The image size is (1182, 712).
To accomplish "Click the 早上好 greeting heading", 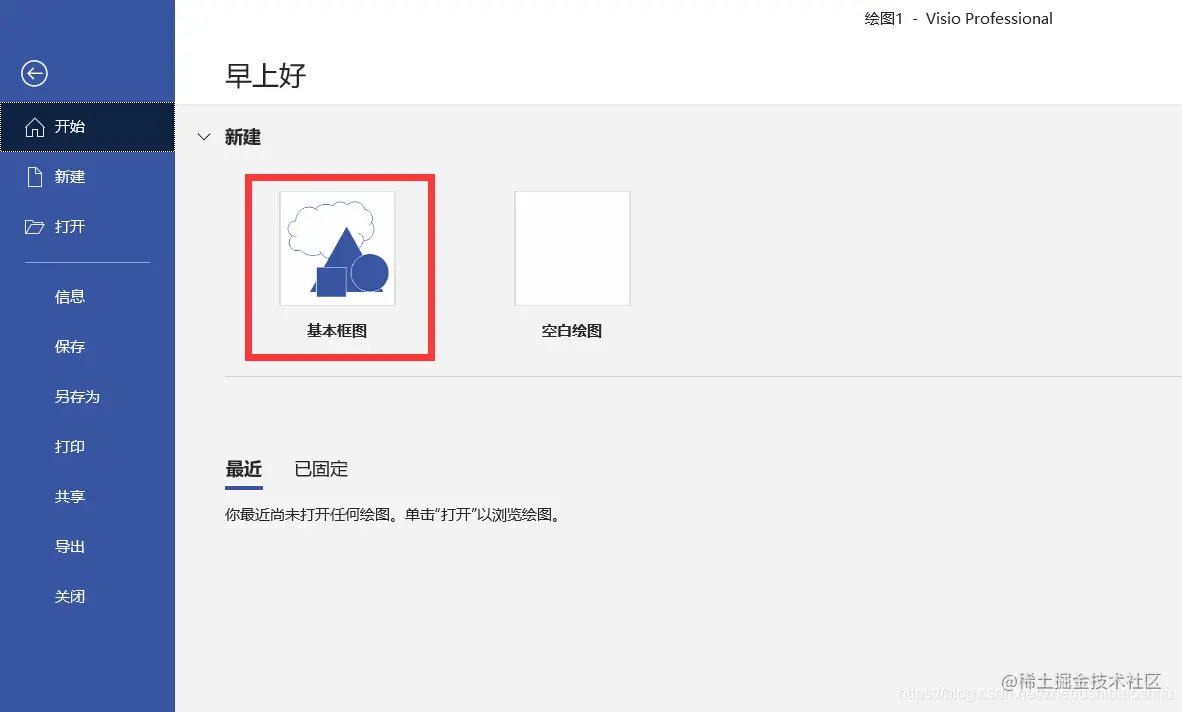I will (x=265, y=75).
